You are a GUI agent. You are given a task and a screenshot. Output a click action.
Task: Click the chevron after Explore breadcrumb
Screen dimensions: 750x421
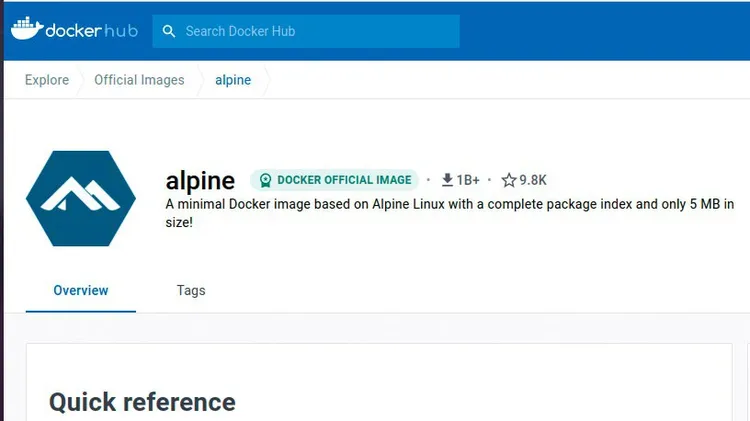(80, 80)
